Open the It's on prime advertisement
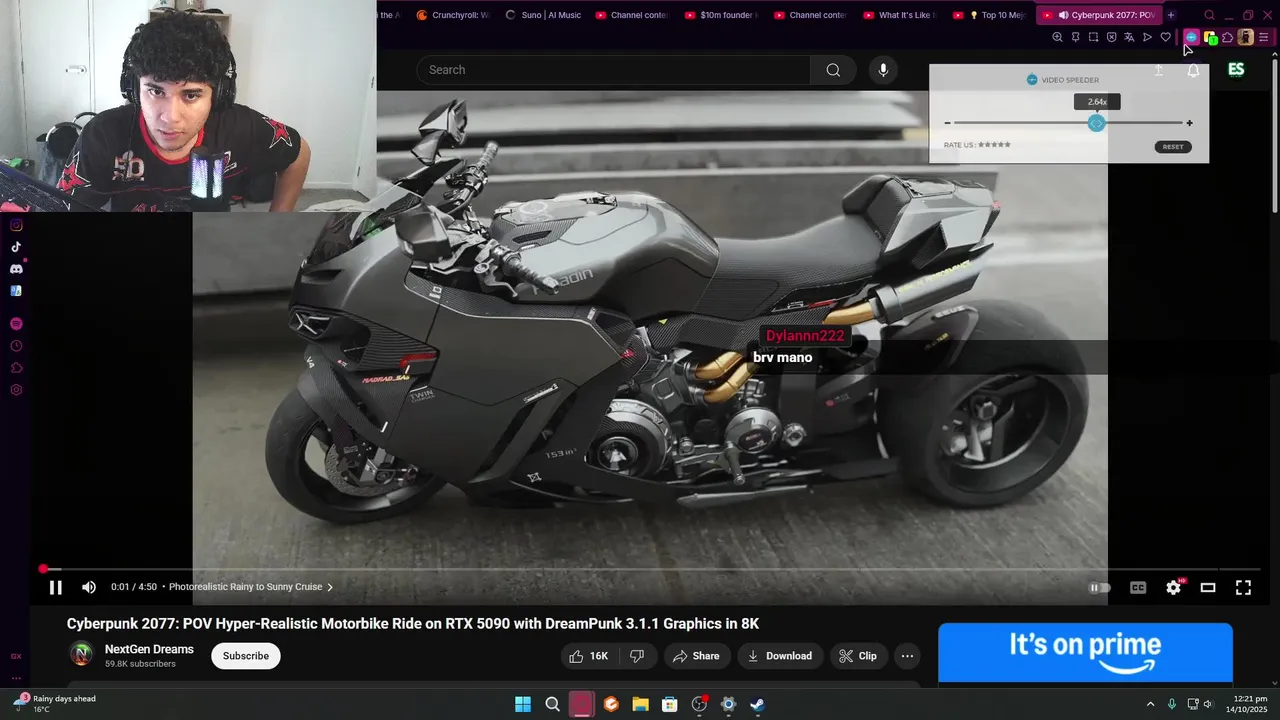Screen dimensions: 1280x720 click(1085, 653)
